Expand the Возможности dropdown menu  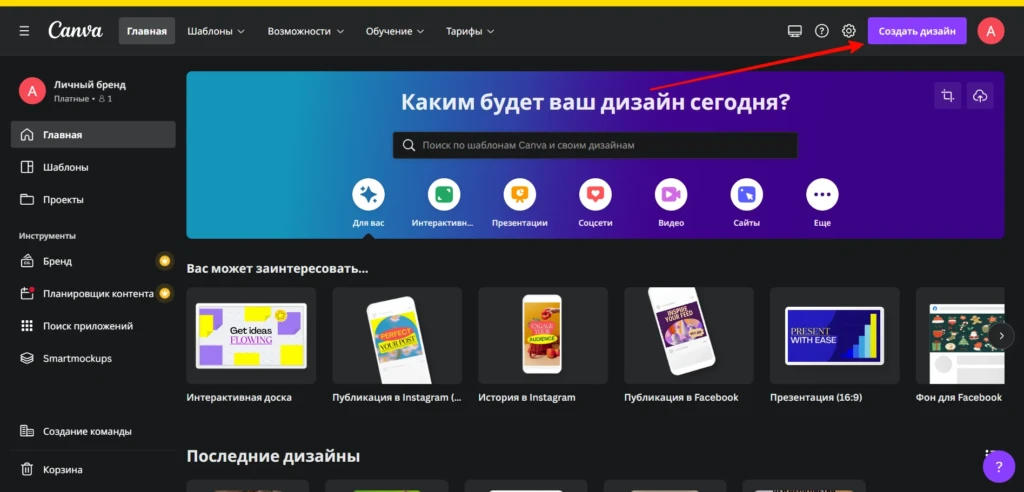(x=305, y=31)
